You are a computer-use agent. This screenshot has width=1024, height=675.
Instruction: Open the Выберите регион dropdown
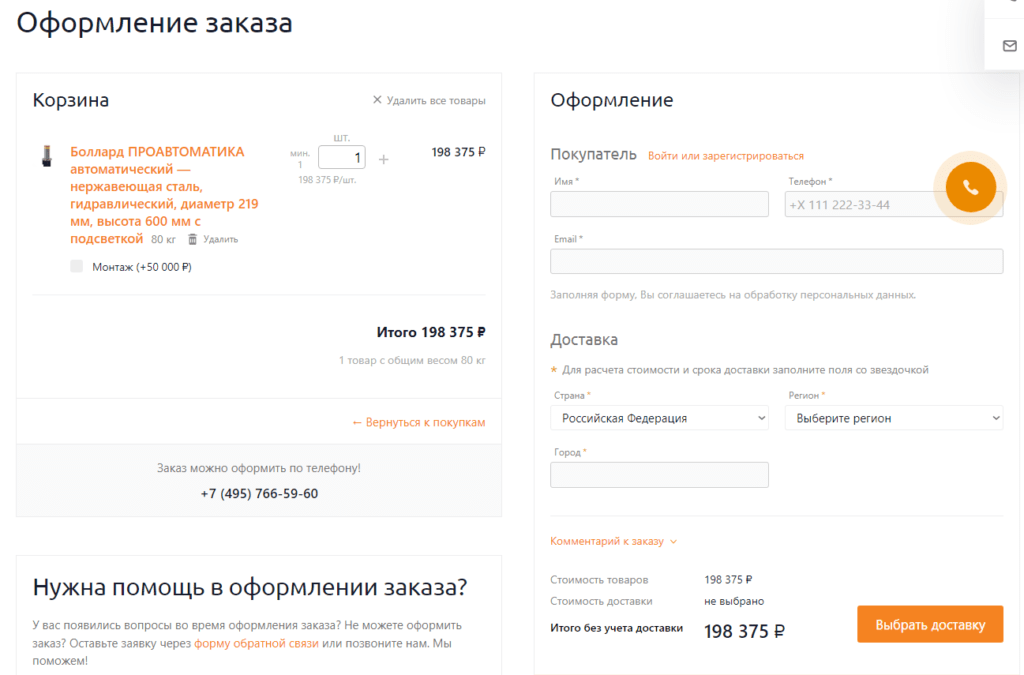(893, 418)
